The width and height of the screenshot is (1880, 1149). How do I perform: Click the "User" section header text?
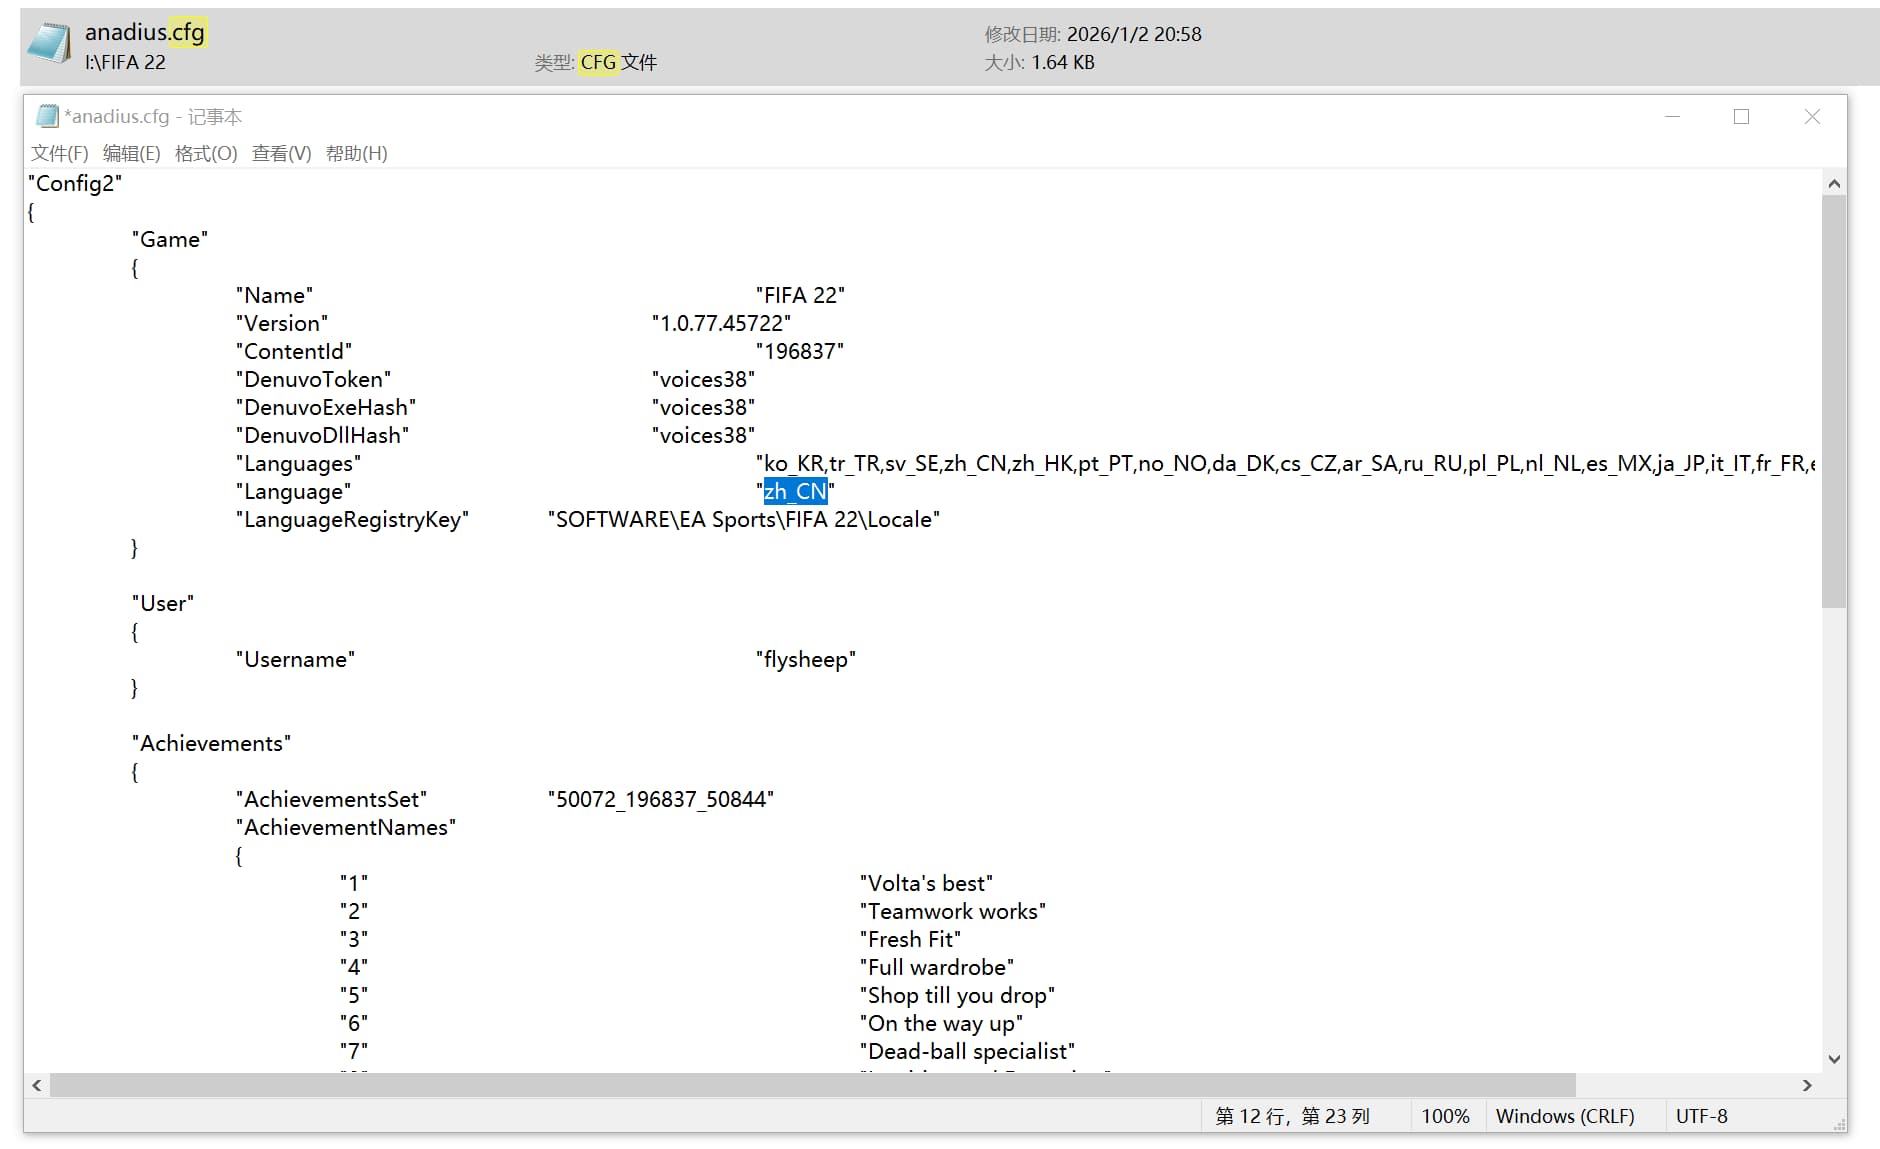[x=163, y=603]
